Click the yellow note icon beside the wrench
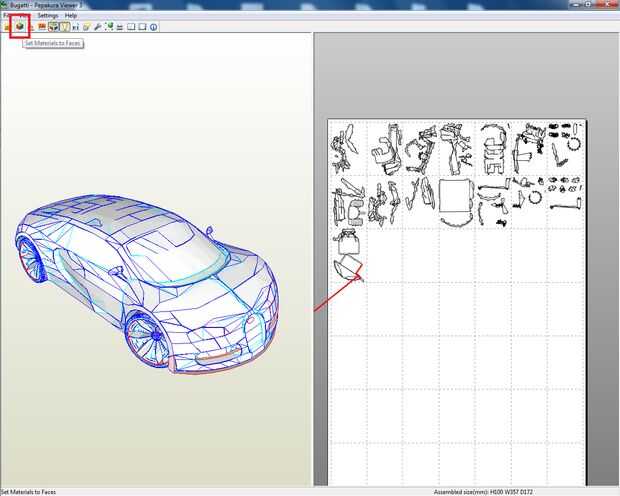The image size is (620, 496). click(86, 27)
